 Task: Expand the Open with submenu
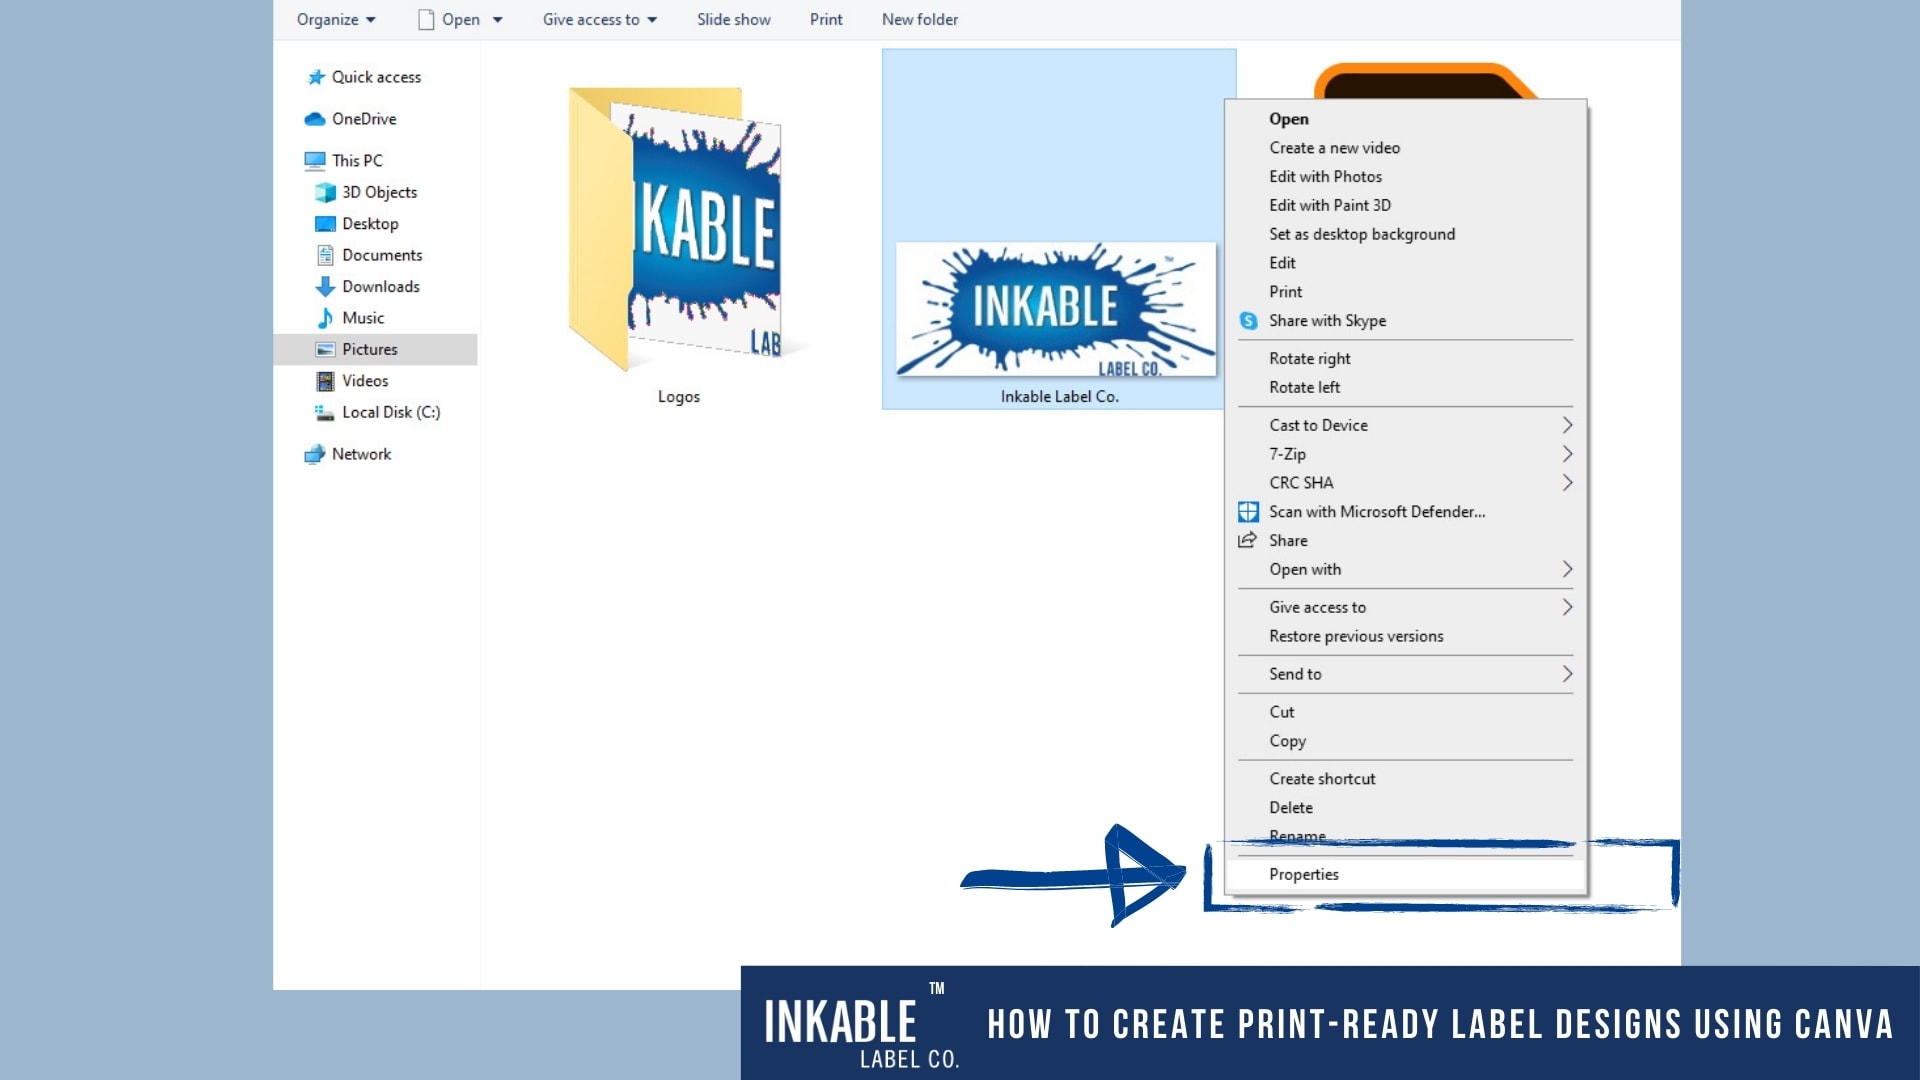point(1305,569)
